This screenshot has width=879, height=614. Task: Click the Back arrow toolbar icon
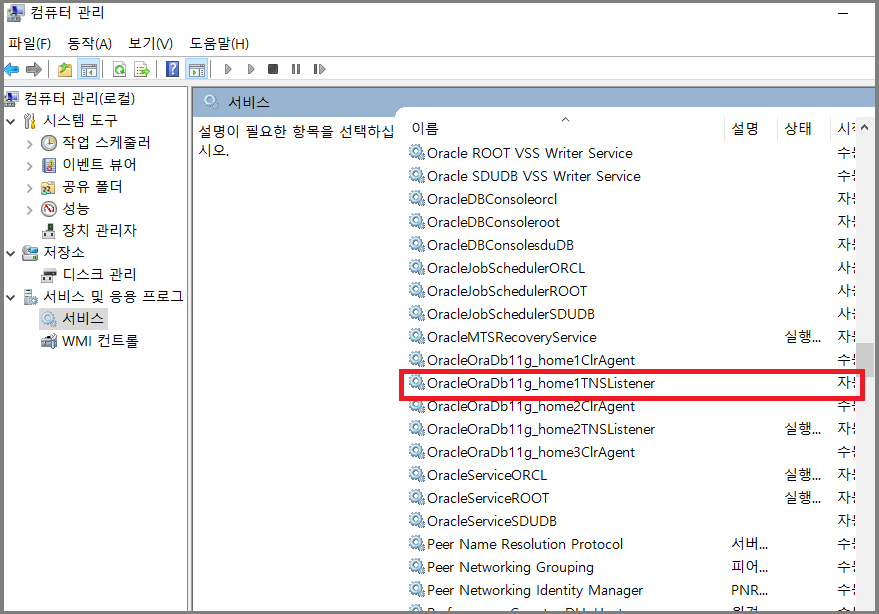coord(12,70)
